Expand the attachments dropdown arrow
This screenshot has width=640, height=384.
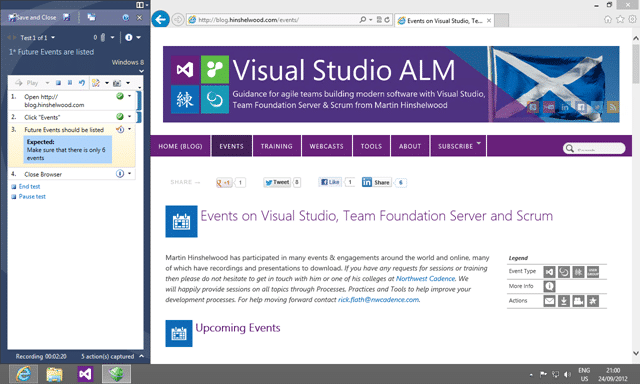coord(112,38)
